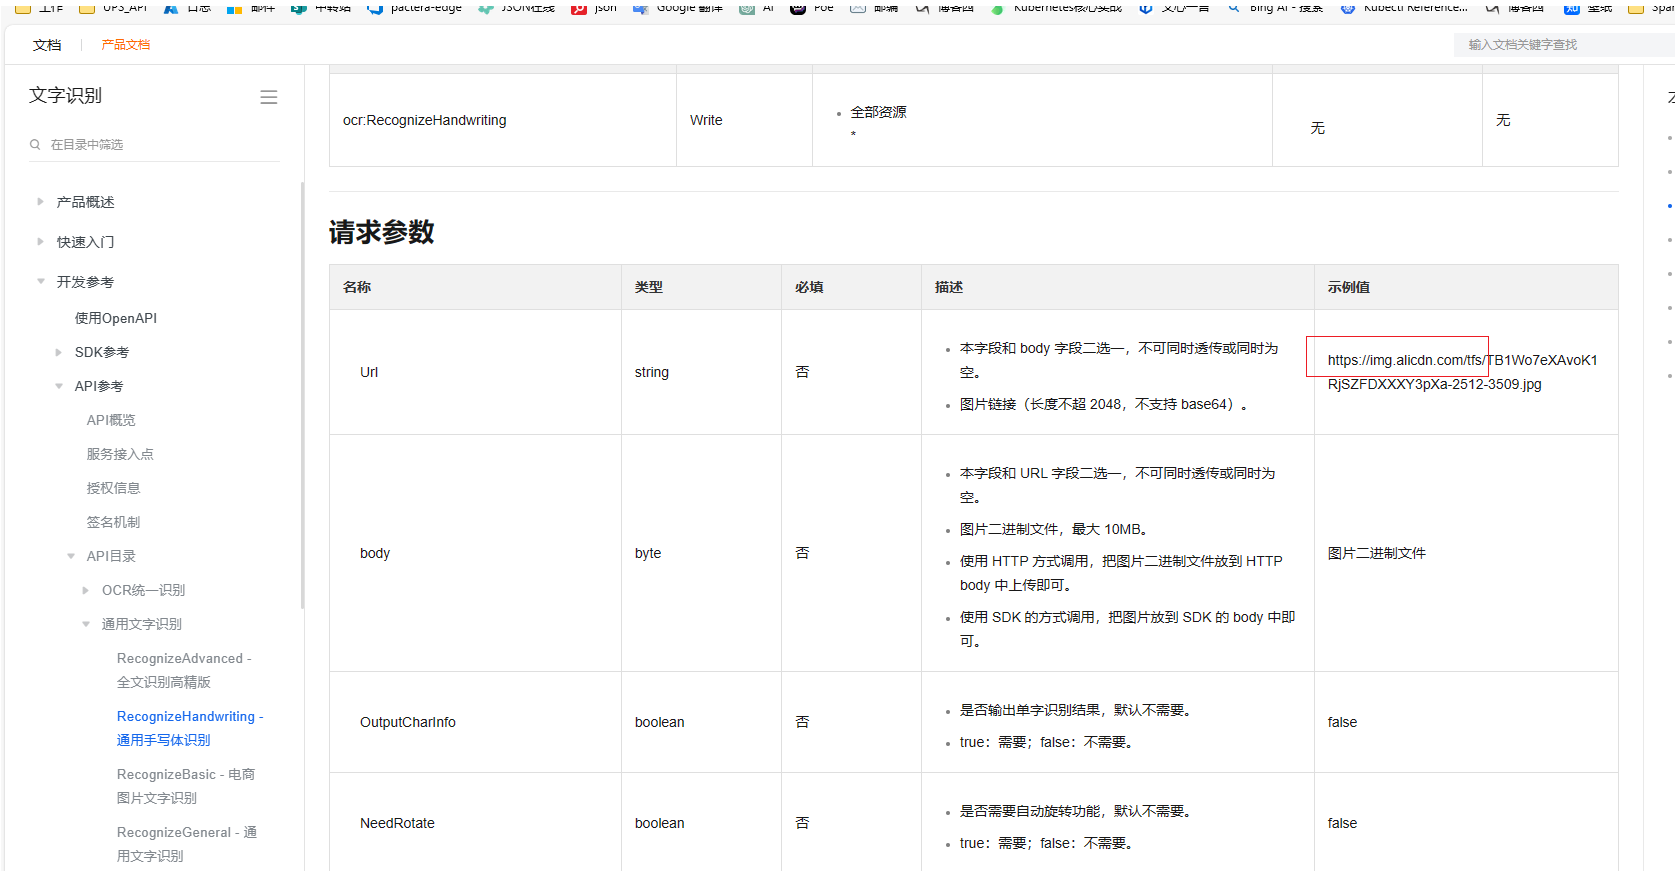Switch to the 文档 tab
1678x871 pixels.
47,45
